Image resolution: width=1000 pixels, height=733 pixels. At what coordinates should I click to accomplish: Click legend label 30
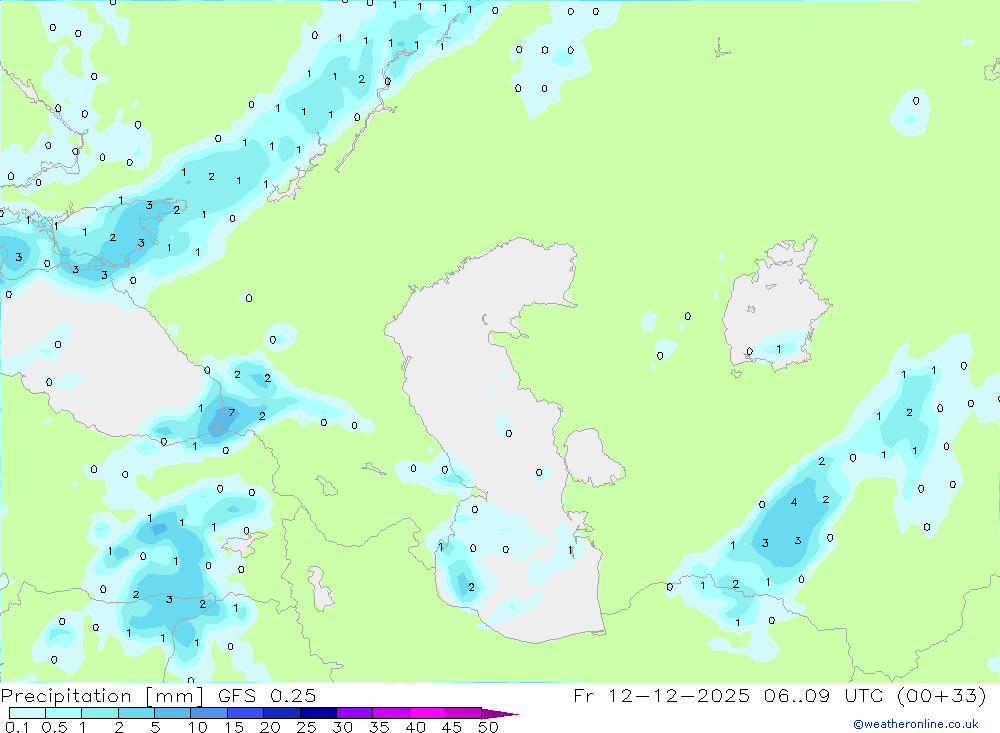pos(343,727)
